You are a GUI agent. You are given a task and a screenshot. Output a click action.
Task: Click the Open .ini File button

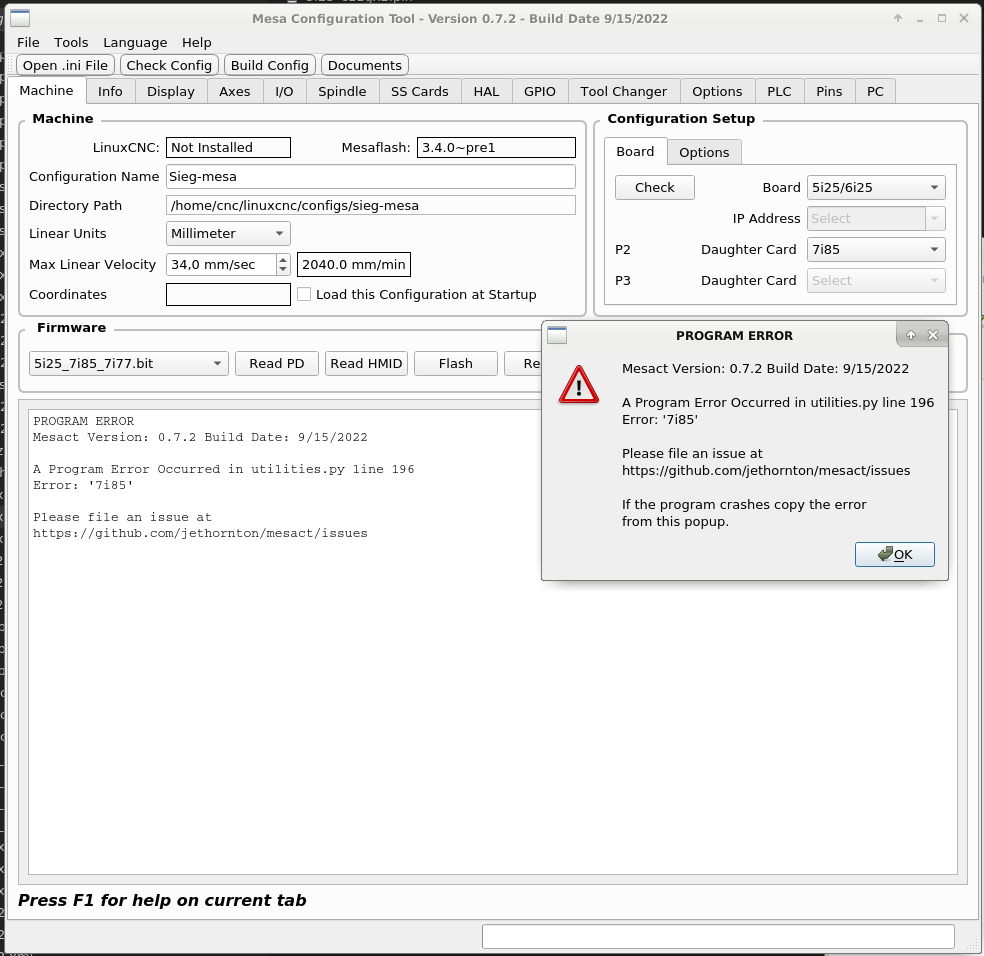point(65,65)
